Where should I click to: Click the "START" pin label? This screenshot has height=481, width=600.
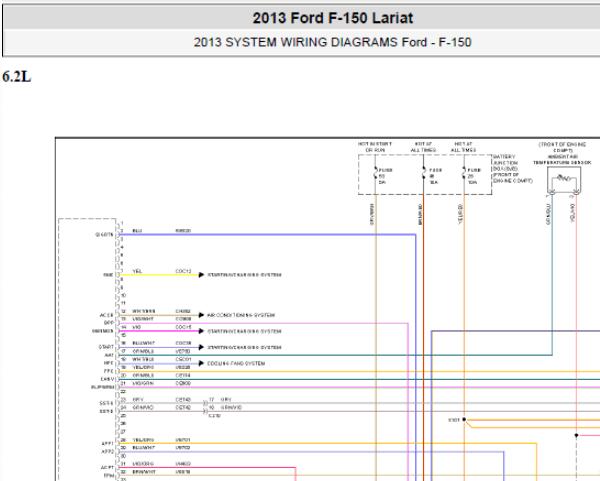(106, 347)
